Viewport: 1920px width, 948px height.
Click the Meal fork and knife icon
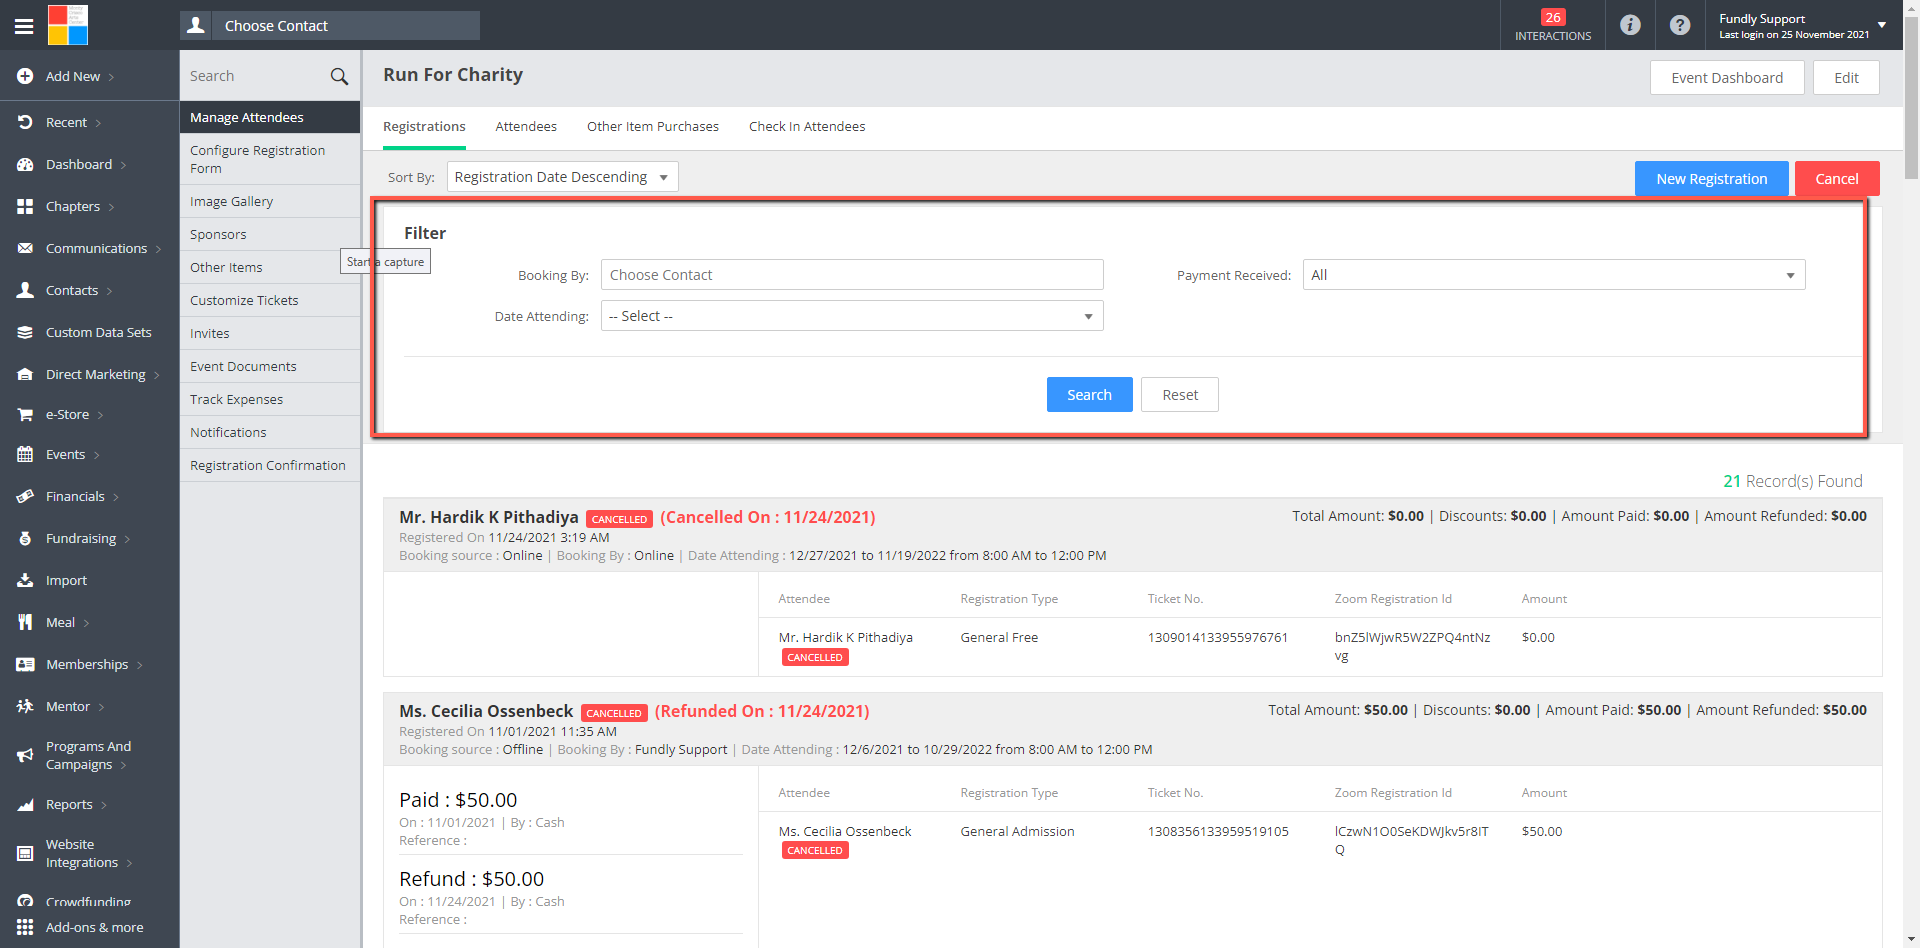coord(25,622)
